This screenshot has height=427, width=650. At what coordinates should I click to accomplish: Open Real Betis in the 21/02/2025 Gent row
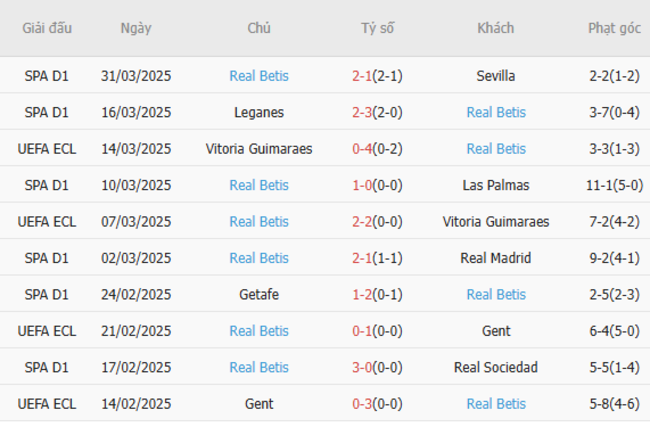pyautogui.click(x=259, y=331)
